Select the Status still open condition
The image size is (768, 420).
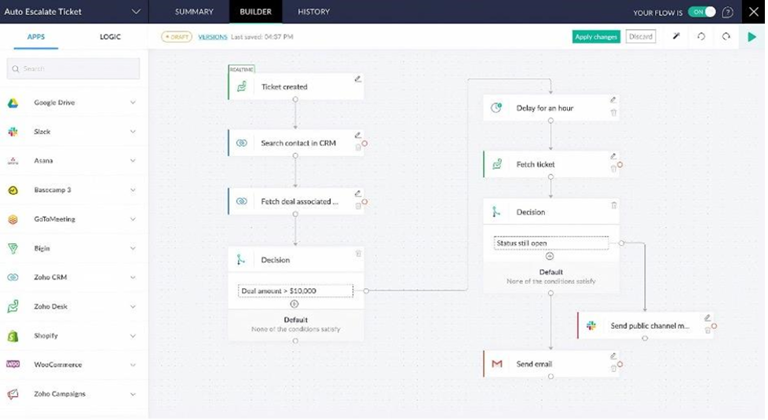point(551,243)
